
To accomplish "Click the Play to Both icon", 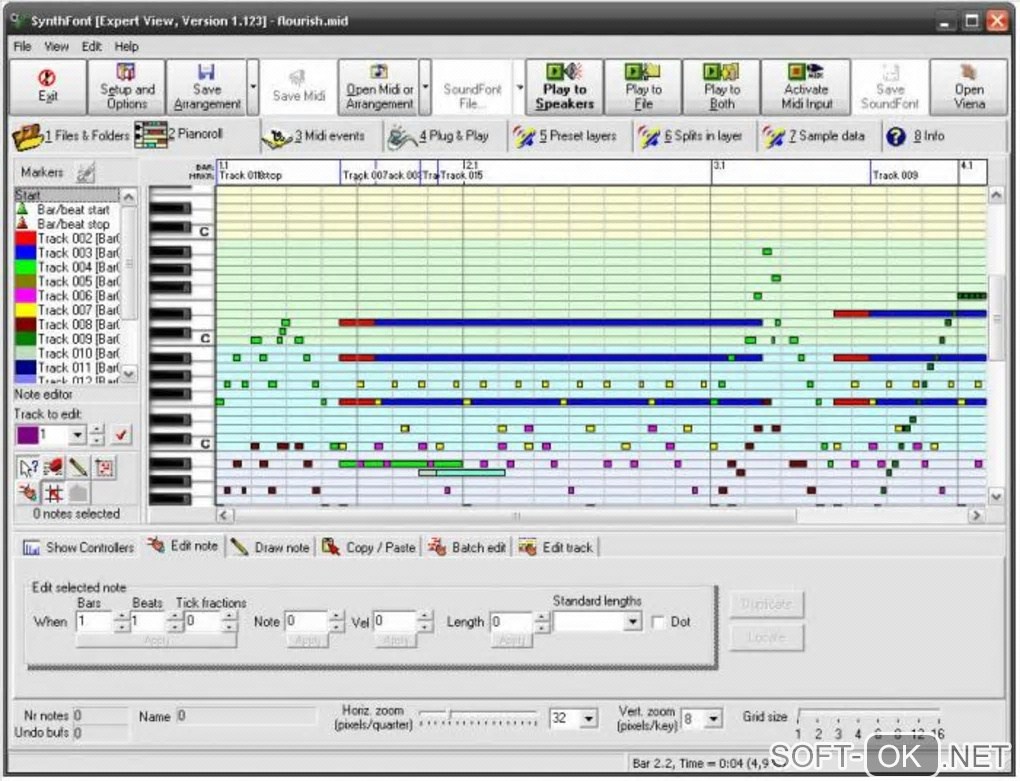I will 721,86.
